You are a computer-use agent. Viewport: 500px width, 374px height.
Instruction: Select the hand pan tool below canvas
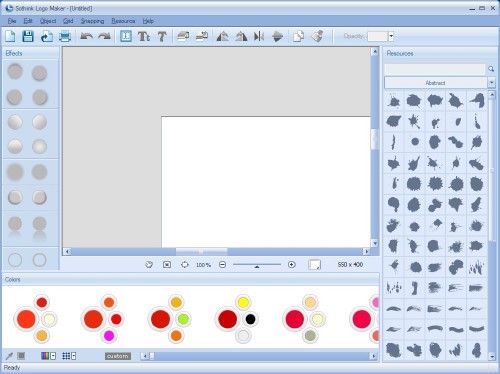click(149, 265)
